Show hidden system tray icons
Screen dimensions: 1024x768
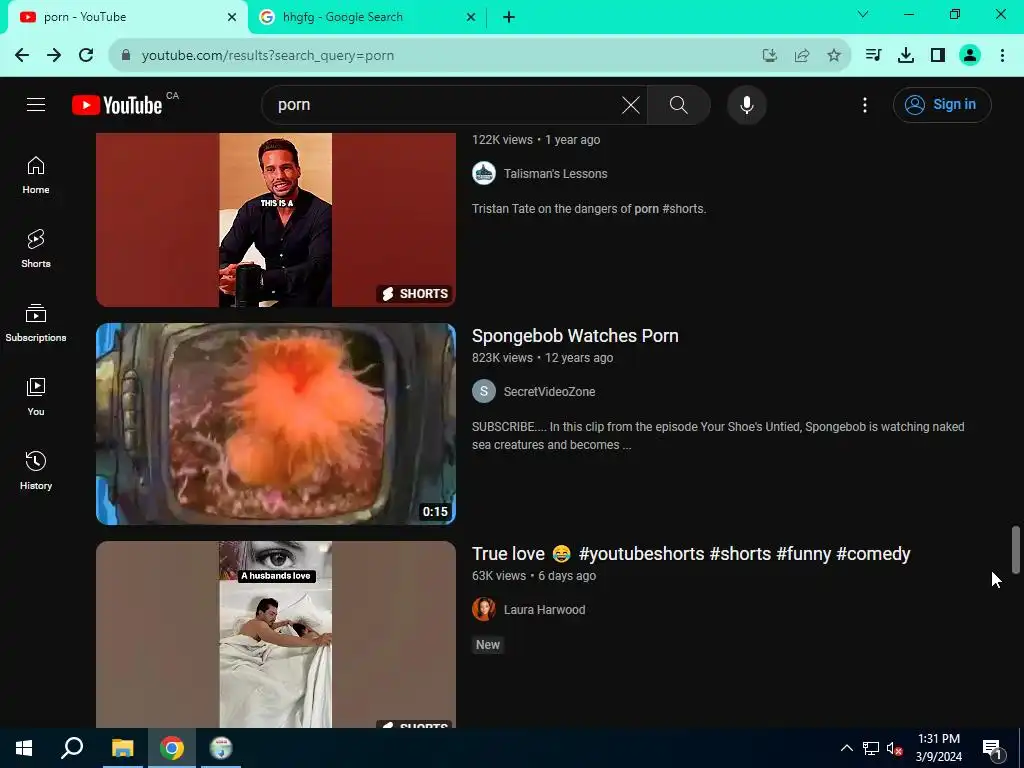(x=846, y=748)
